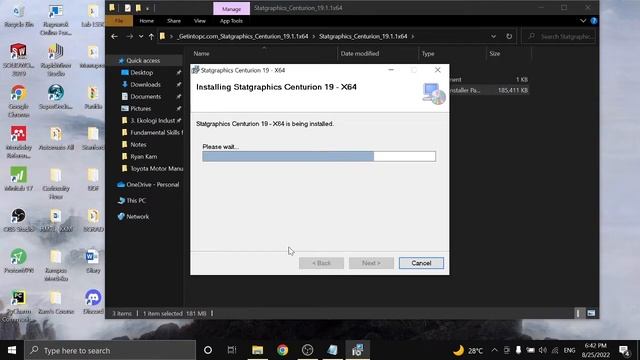
Task: Launch the Minitab 17 desktop shortcut
Action: pos(18,179)
